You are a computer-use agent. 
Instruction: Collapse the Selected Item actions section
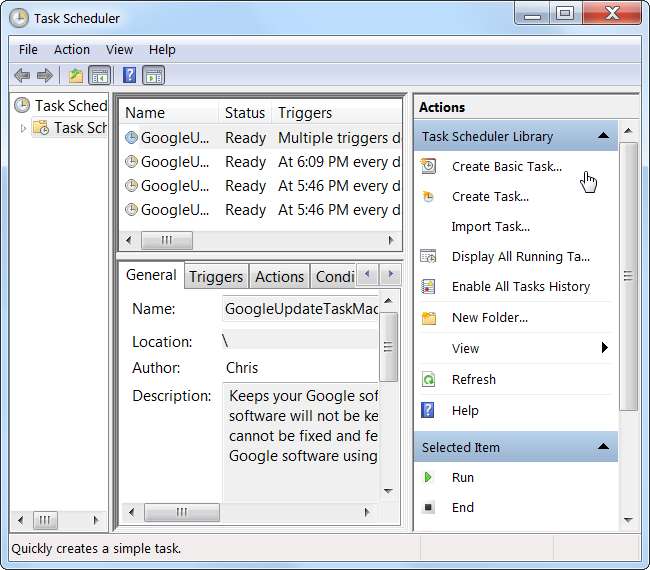[x=603, y=447]
